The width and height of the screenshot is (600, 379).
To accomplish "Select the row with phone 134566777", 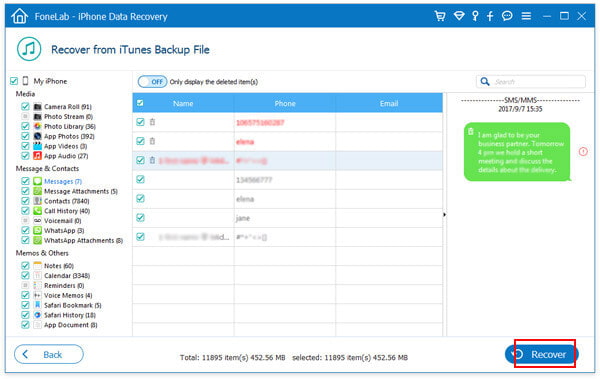I will (287, 180).
